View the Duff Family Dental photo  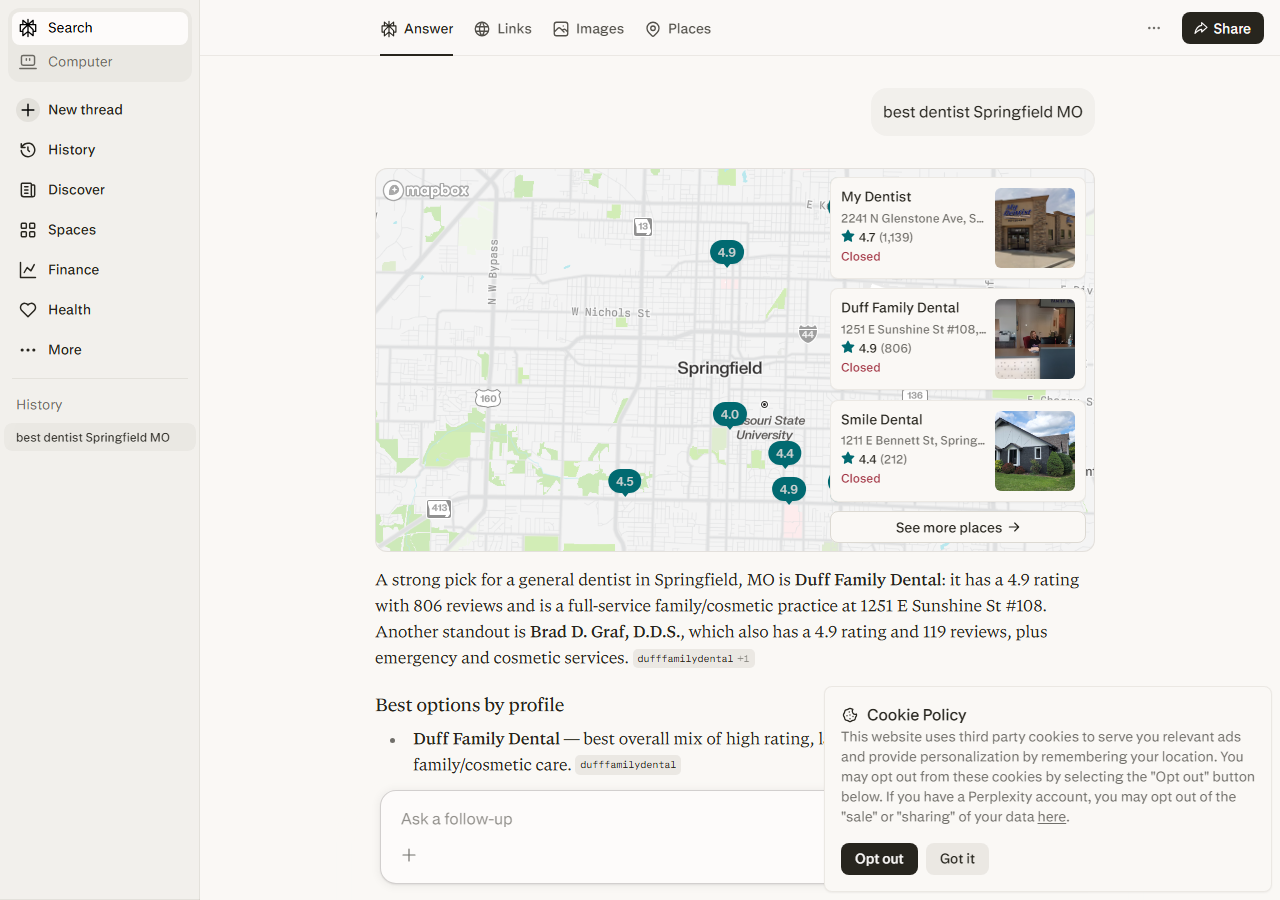pyautogui.click(x=1035, y=339)
